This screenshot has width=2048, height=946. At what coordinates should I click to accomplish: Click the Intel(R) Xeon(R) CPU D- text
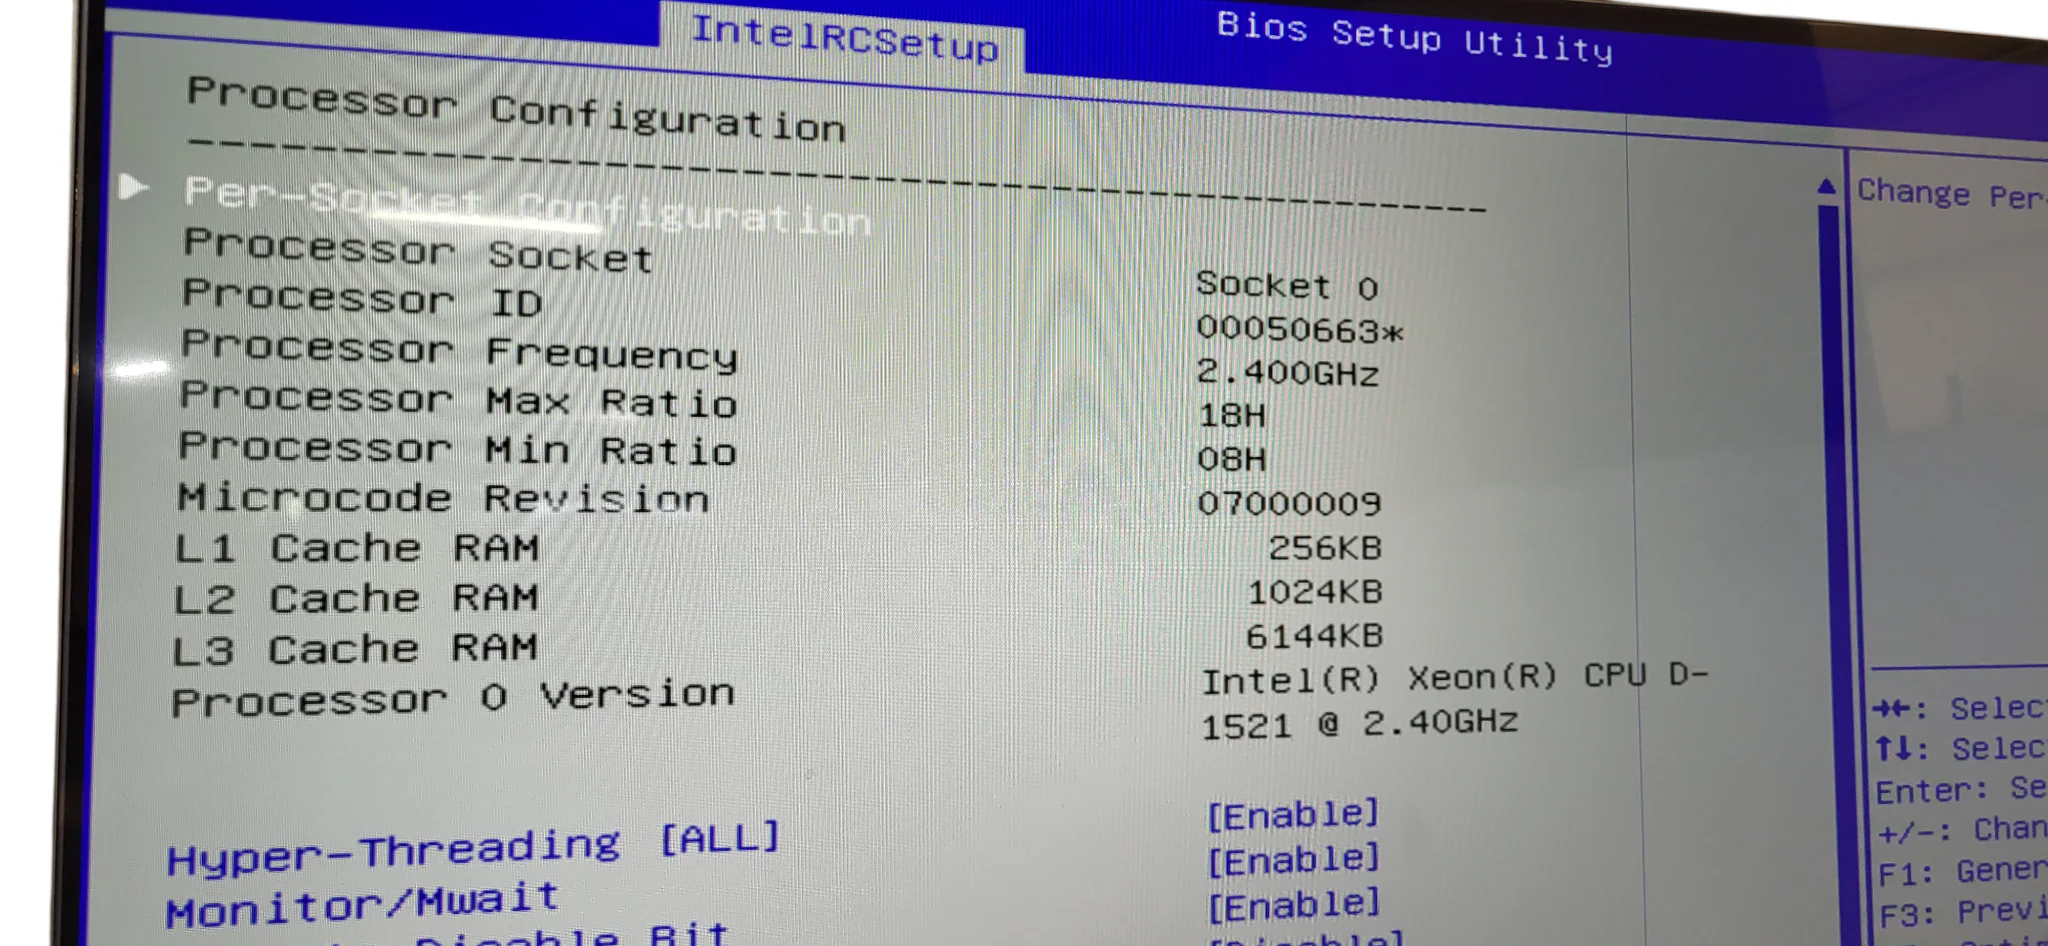1455,679
